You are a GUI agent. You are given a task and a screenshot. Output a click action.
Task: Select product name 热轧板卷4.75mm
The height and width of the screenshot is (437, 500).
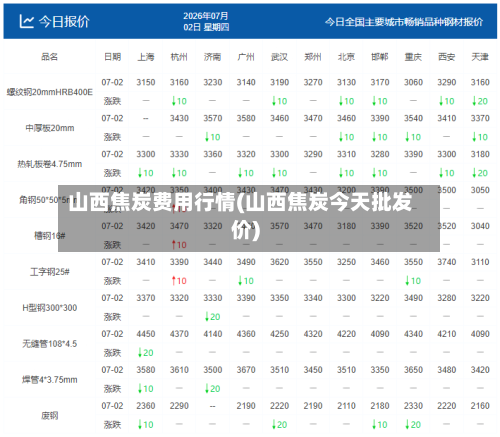pyautogui.click(x=50, y=164)
